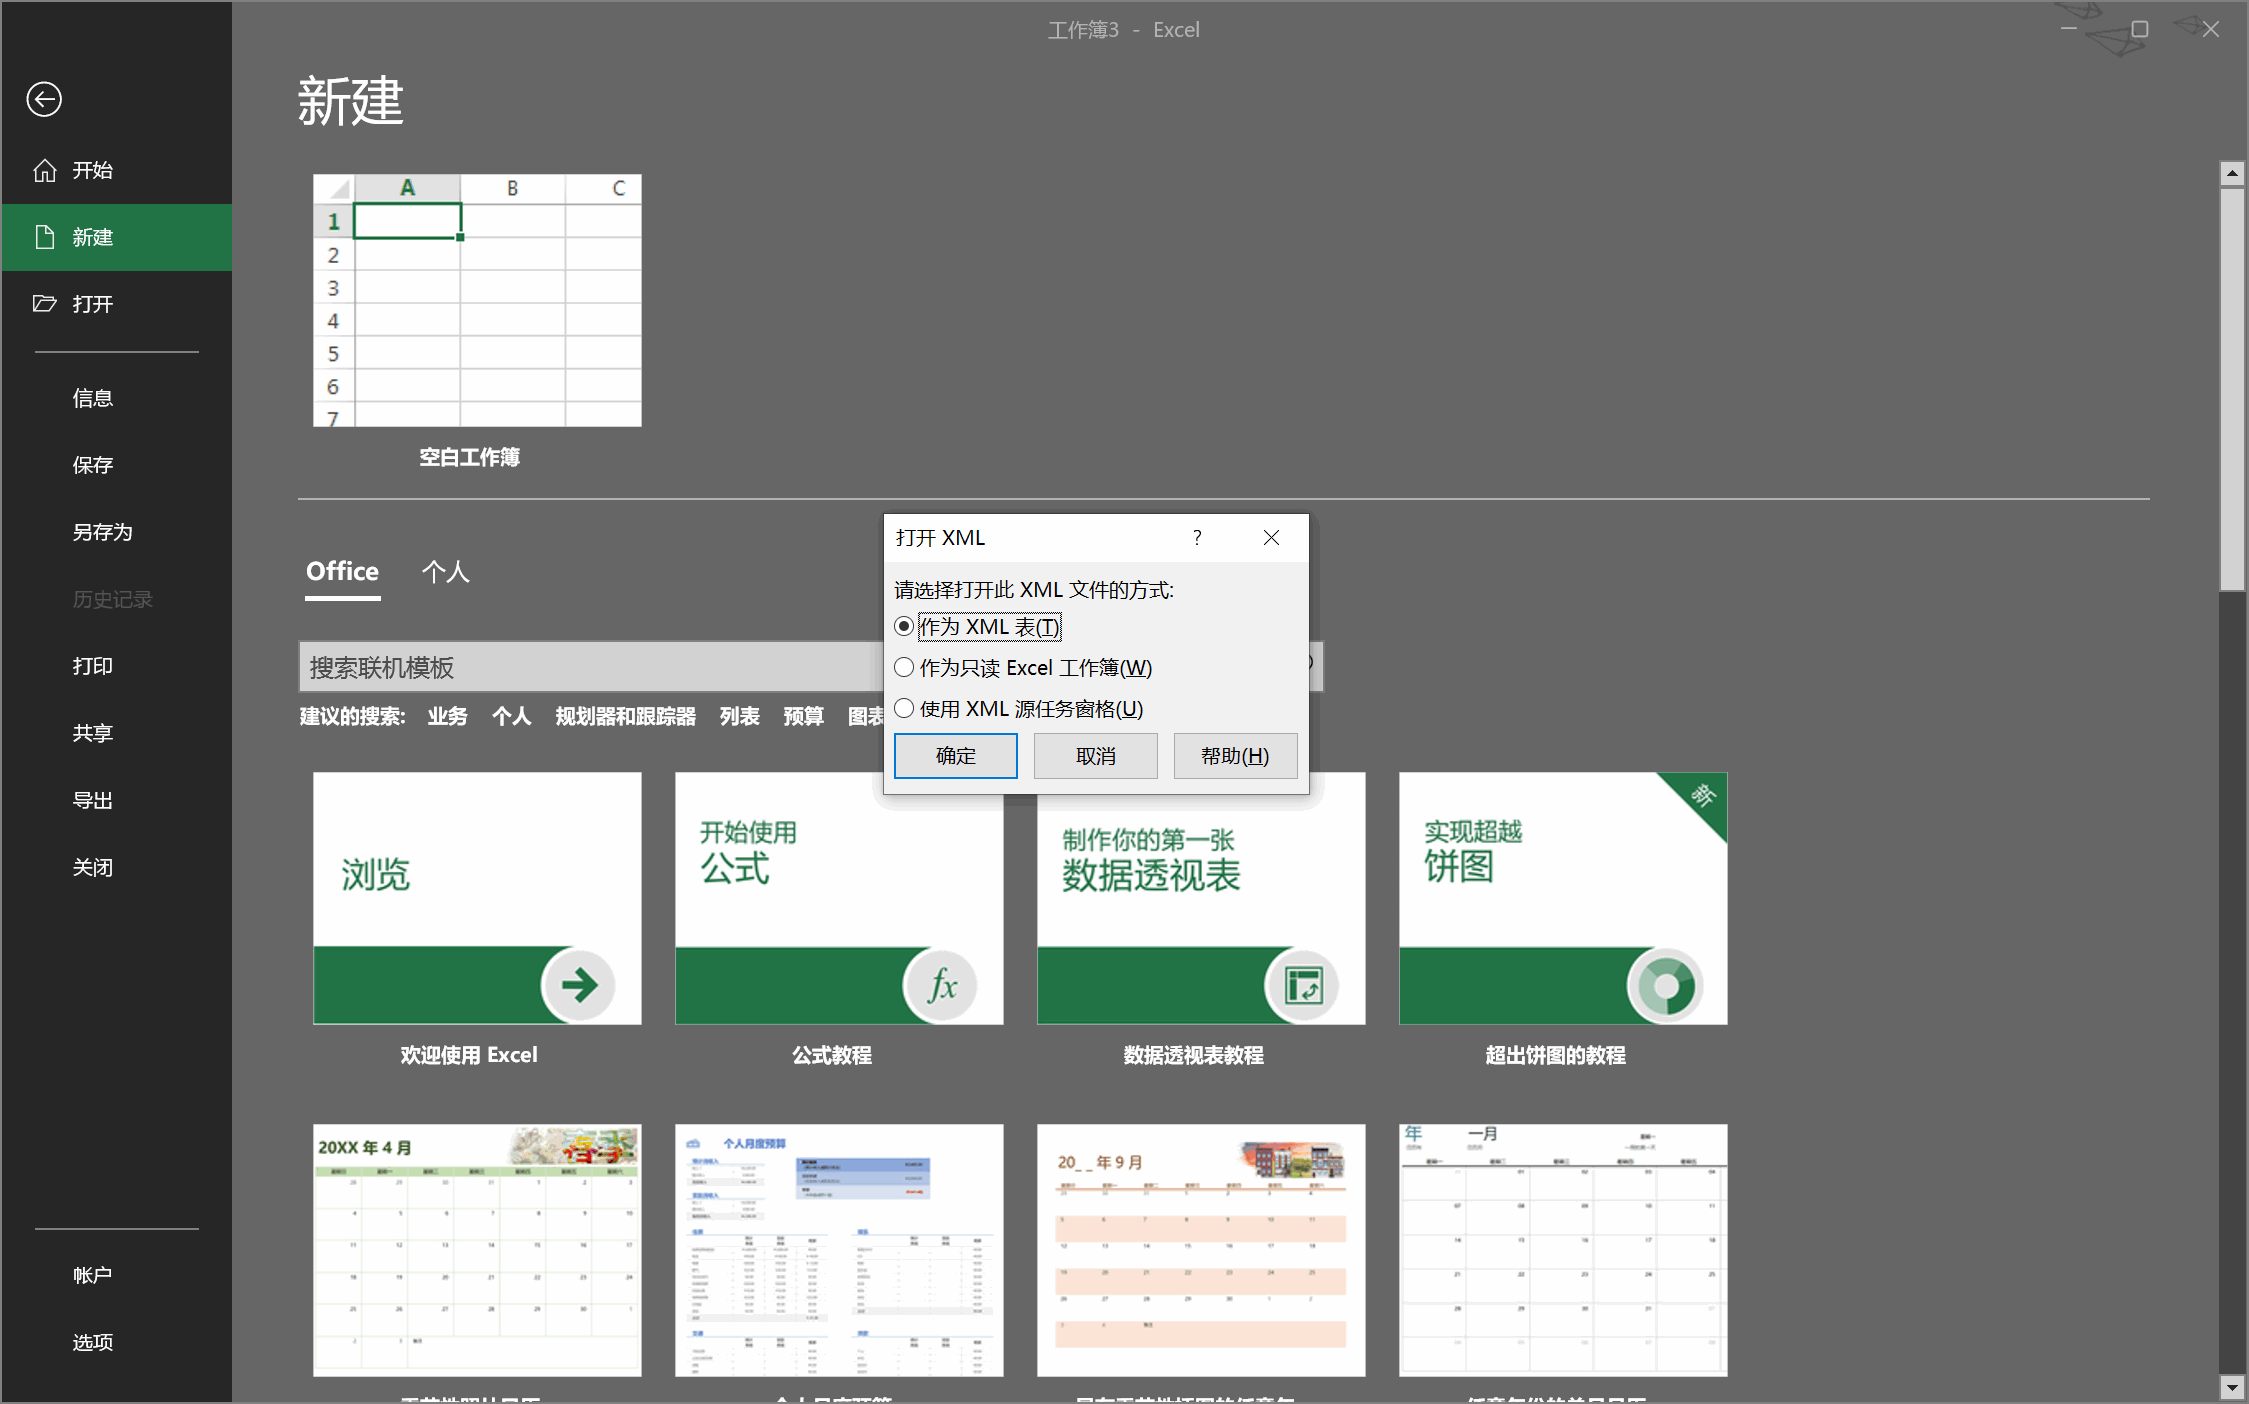2249x1404 pixels.
Task: Open the 年 一月 calendar template
Action: click(x=1563, y=1250)
